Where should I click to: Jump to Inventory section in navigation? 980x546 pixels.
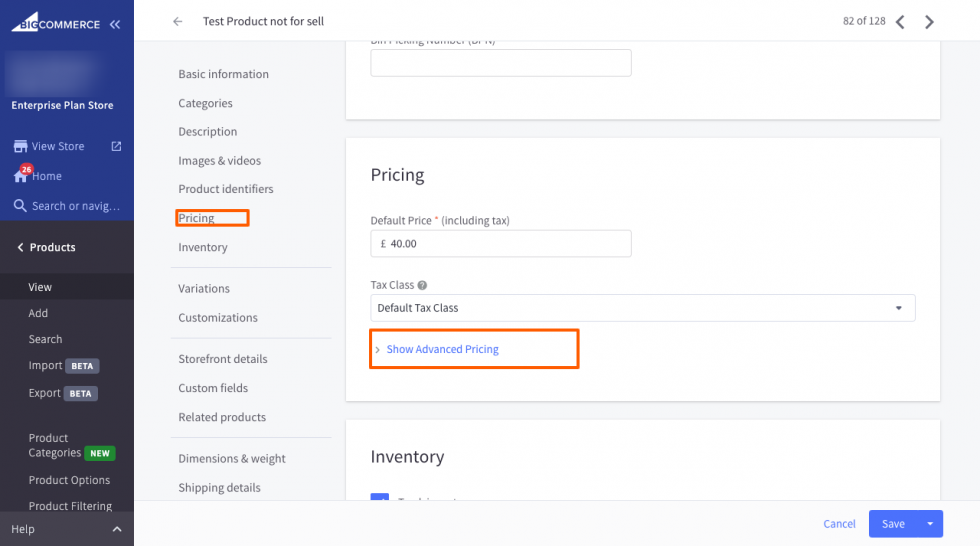click(203, 247)
